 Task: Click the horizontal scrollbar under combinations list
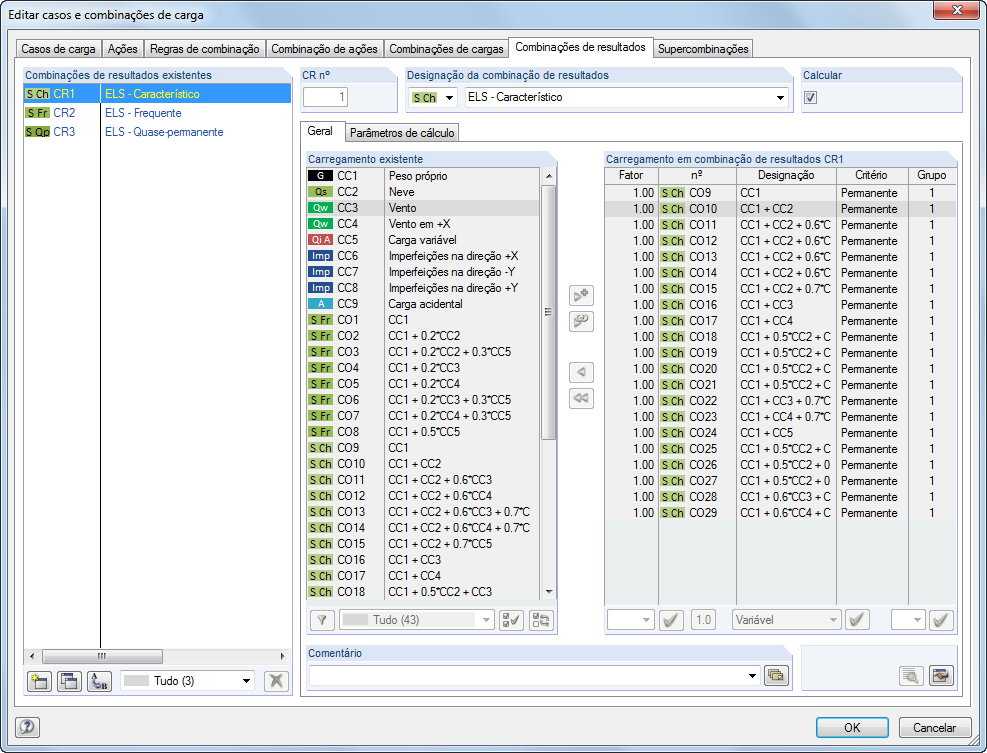coord(102,656)
